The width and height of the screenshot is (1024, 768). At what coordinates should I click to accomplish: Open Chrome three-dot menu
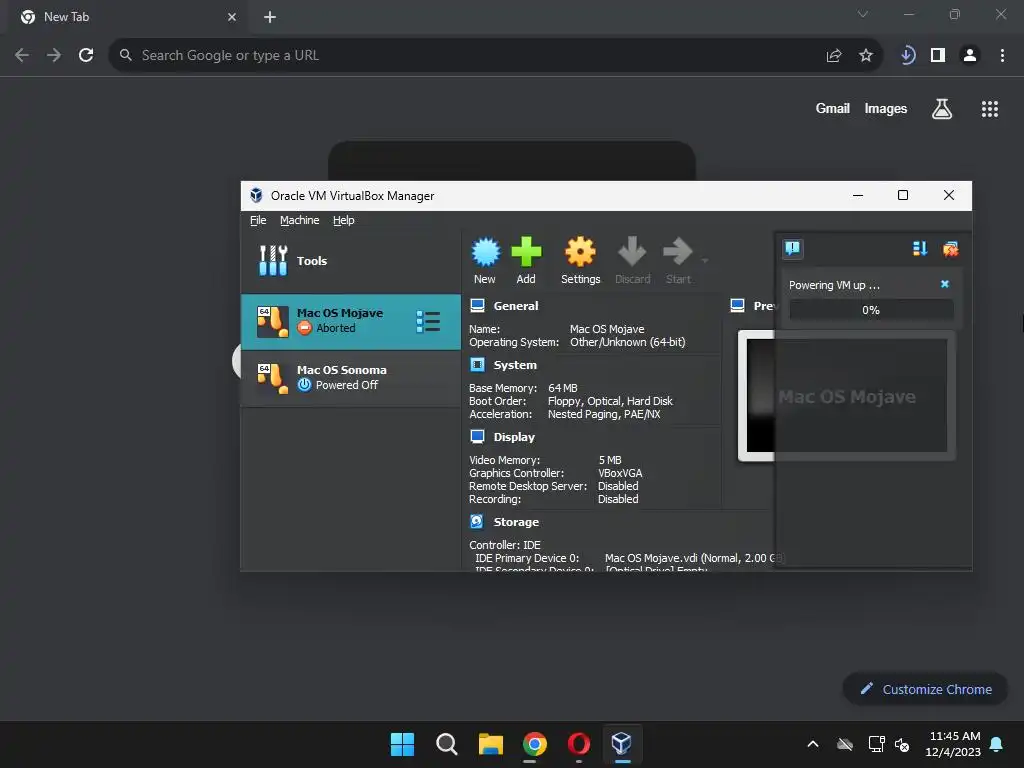[1002, 55]
